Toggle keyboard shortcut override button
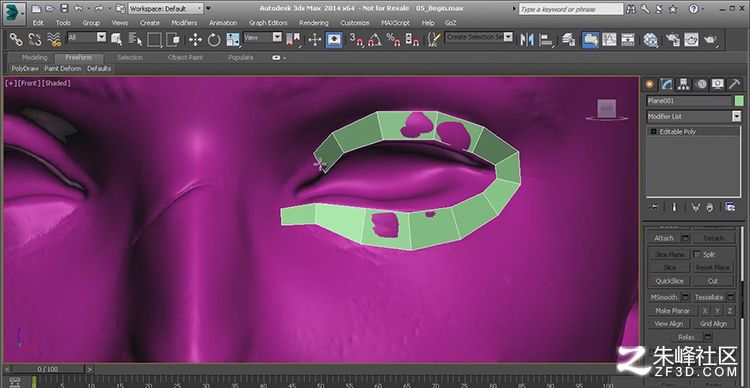 point(334,40)
